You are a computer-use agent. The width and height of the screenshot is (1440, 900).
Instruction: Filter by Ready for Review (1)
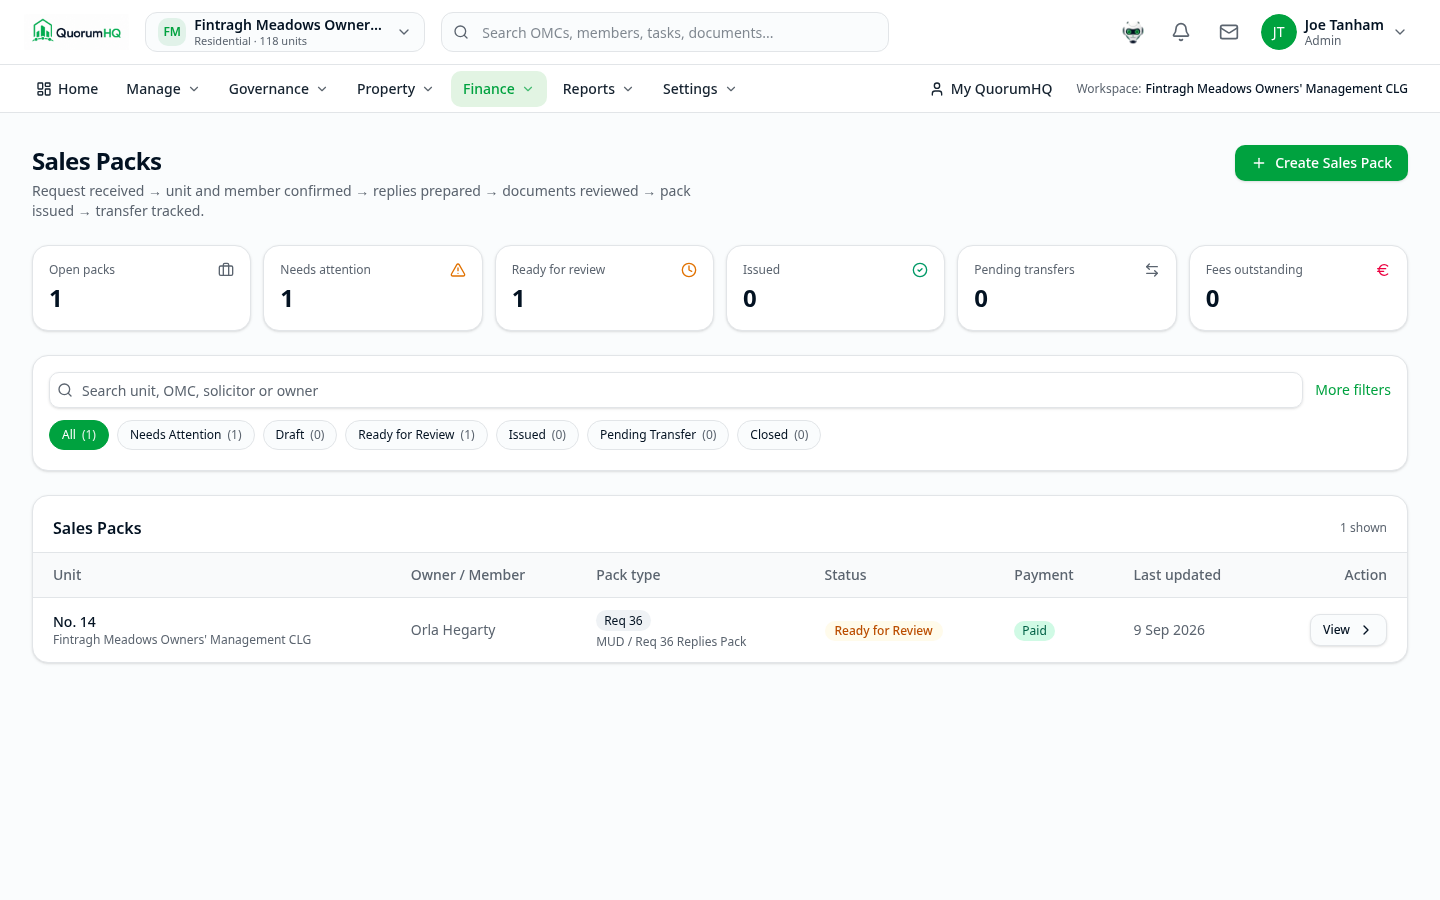416,435
